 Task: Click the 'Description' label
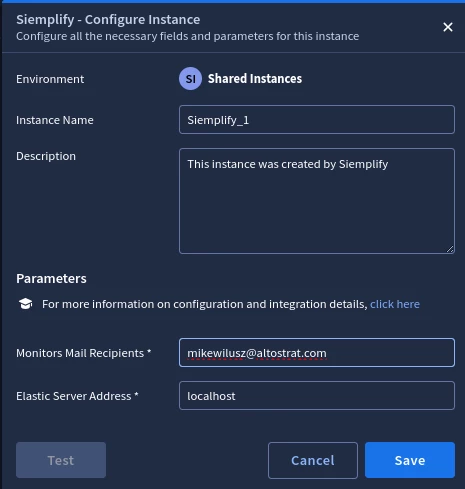pos(46,156)
